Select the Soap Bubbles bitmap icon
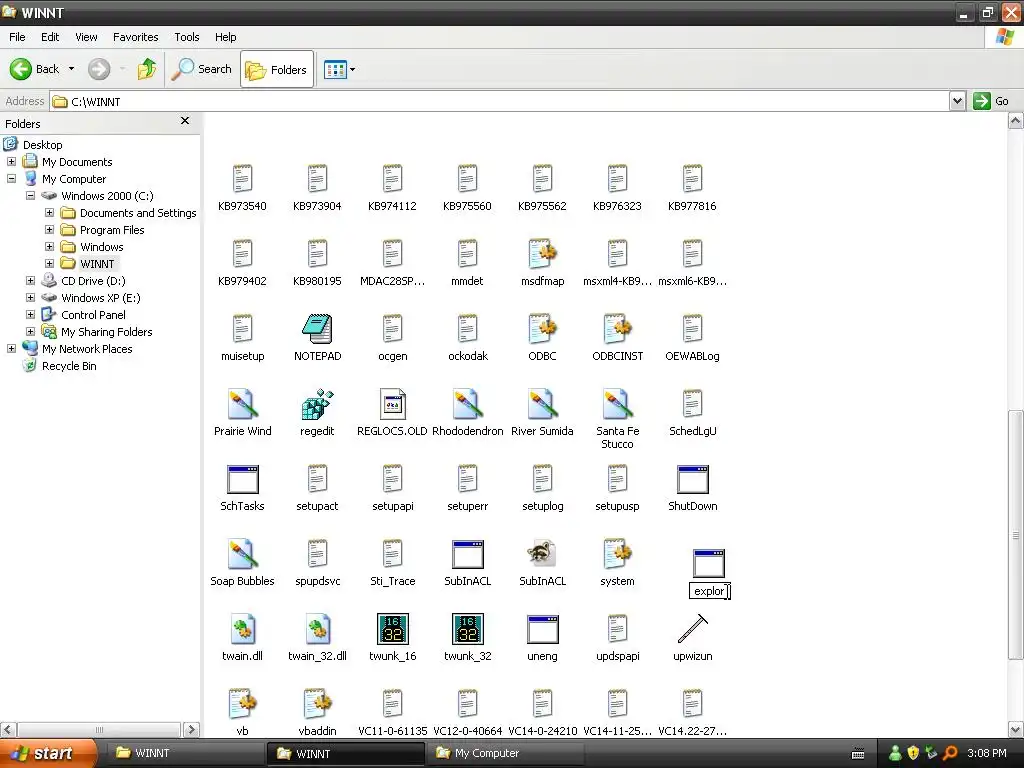 [242, 554]
